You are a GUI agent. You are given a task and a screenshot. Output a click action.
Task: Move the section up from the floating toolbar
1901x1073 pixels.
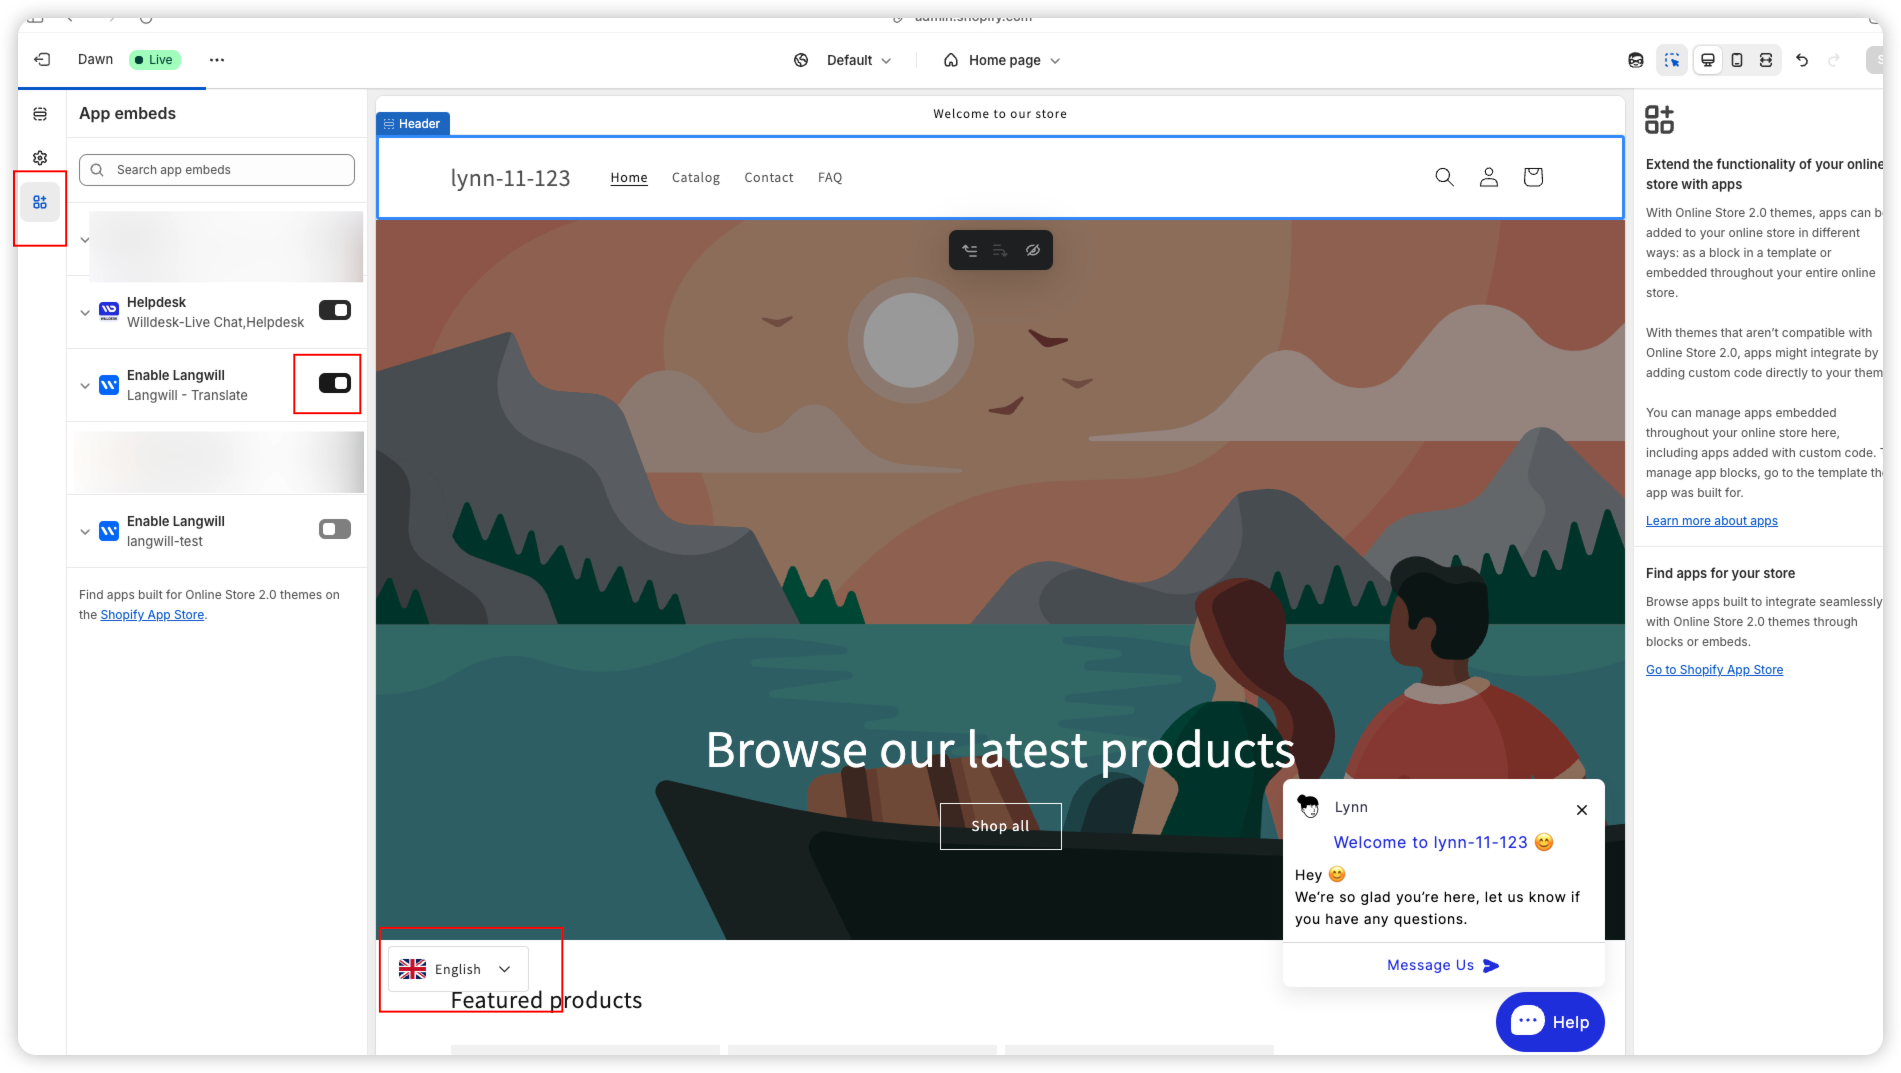(x=970, y=250)
